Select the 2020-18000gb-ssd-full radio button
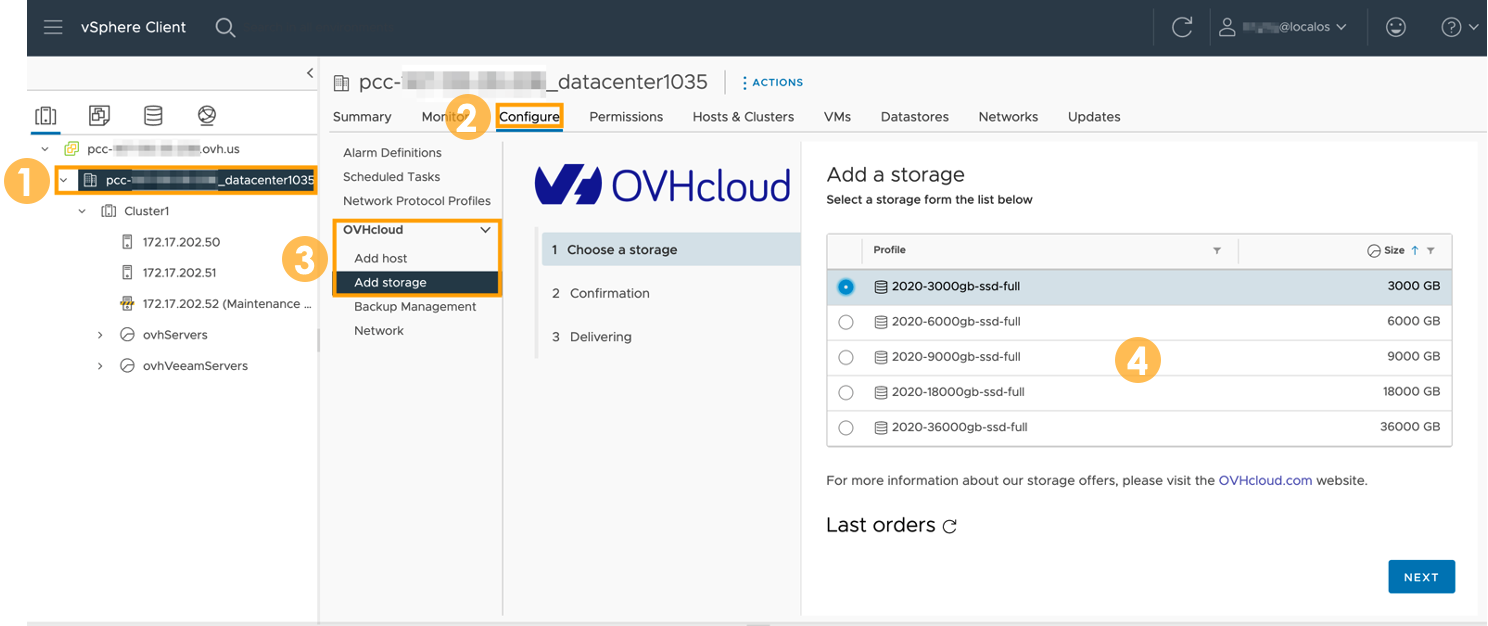Image resolution: width=1488 pixels, height=626 pixels. tap(846, 392)
